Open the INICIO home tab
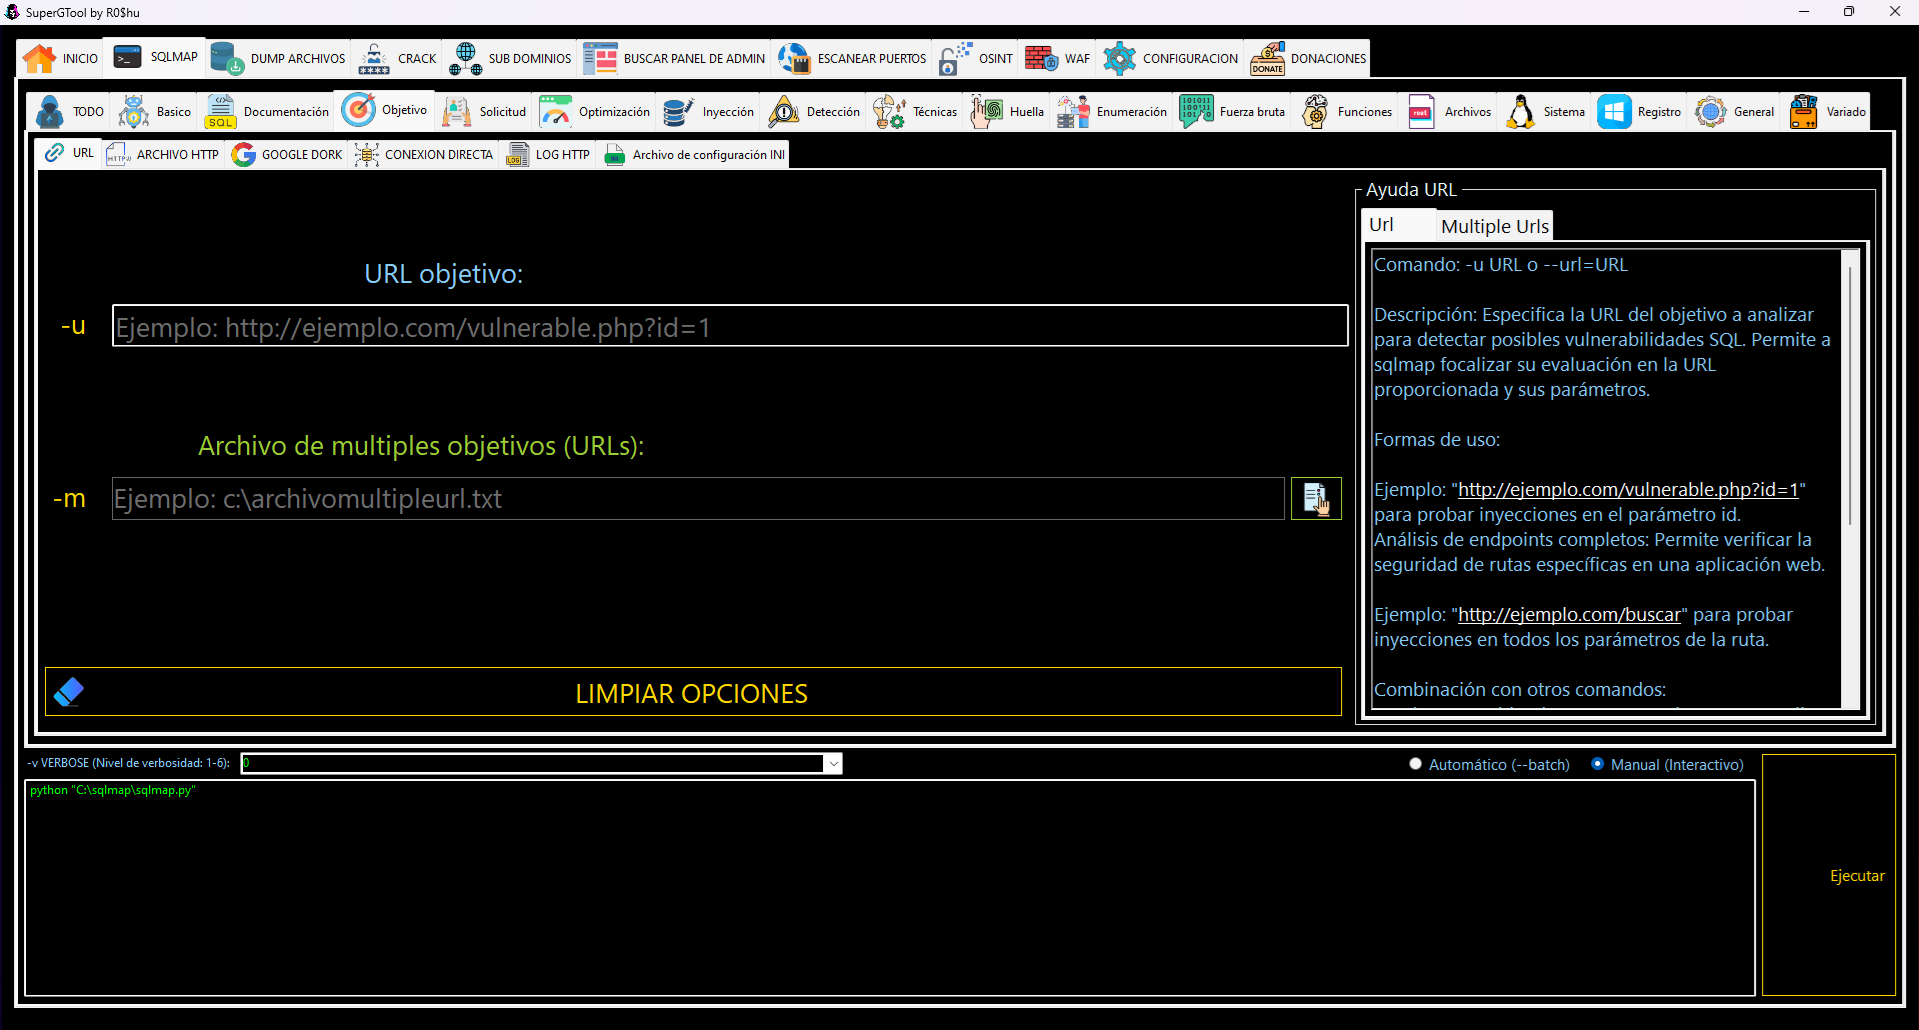The image size is (1919, 1030). click(60, 59)
